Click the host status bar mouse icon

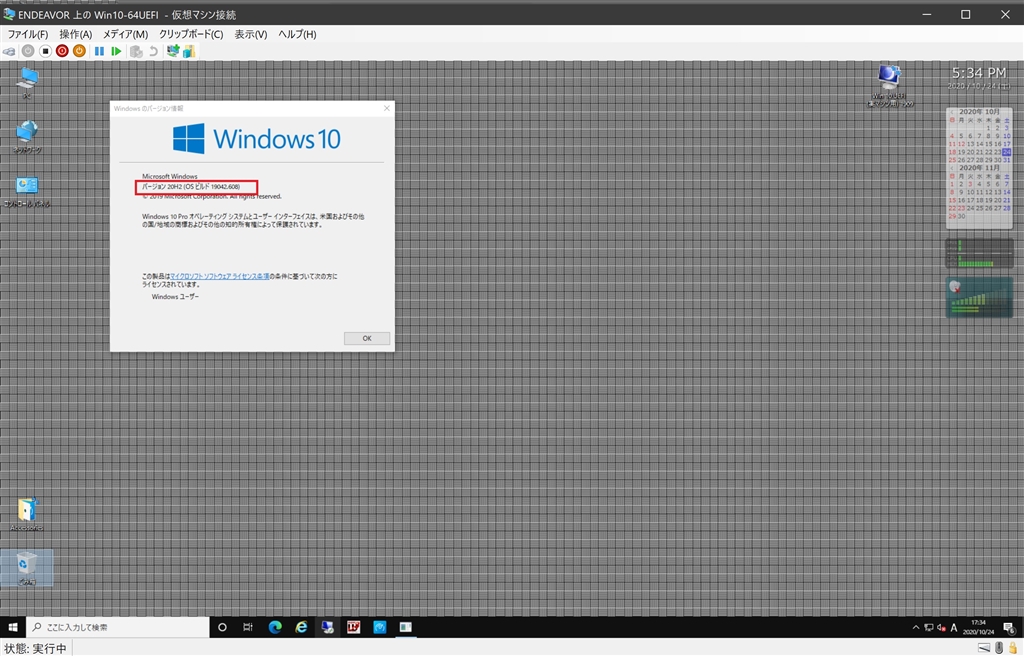click(999, 648)
